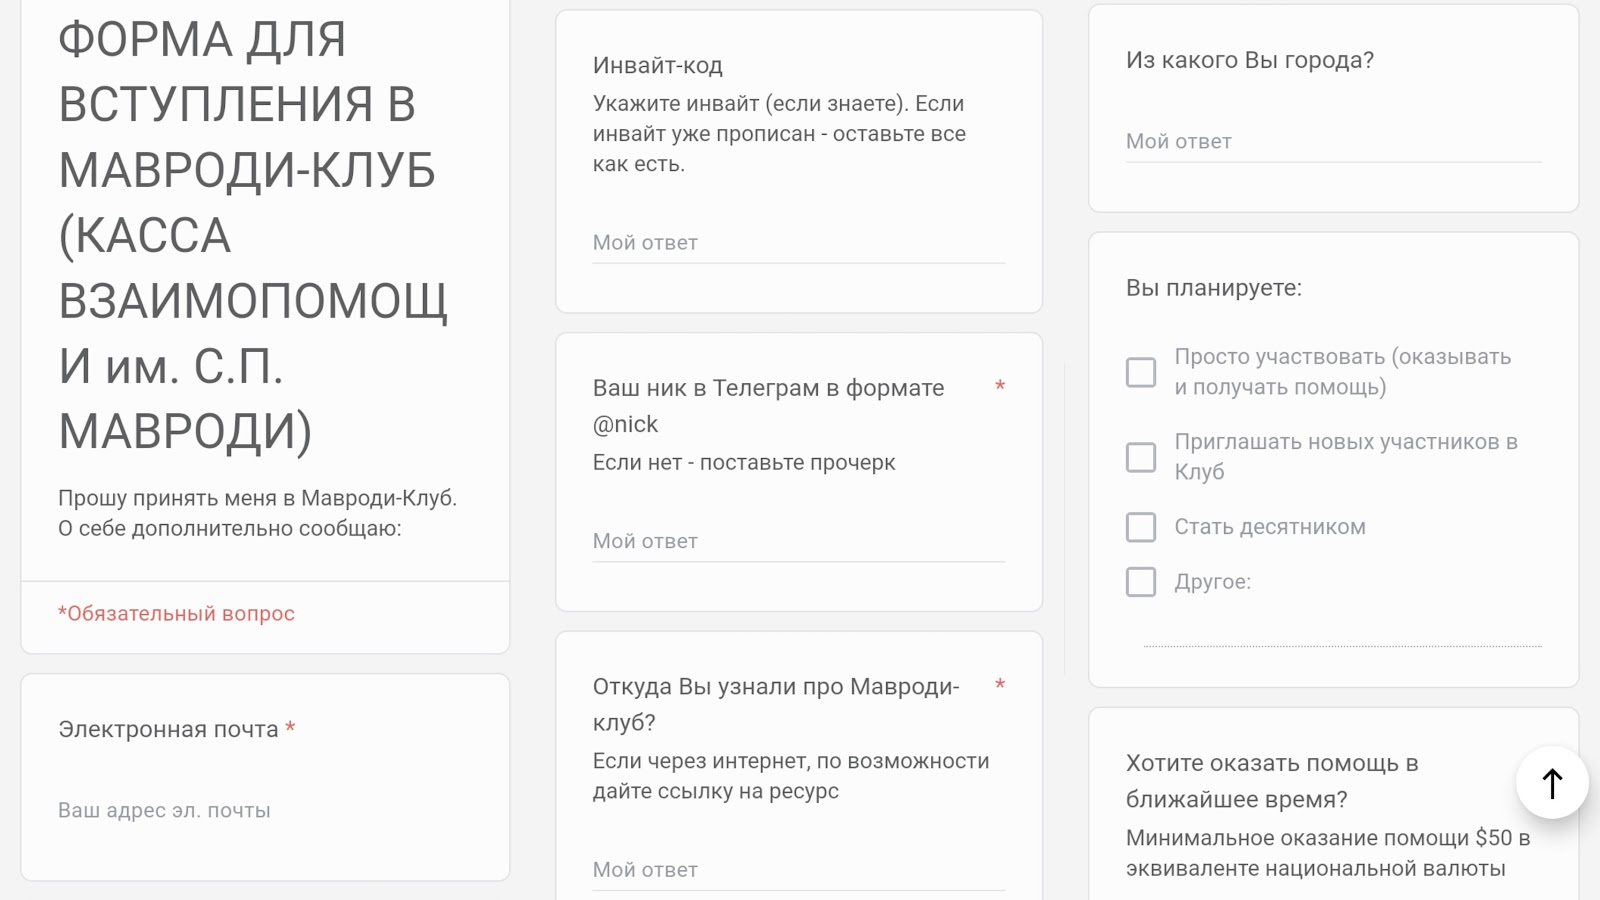Click 'Укажите инвайт (если знаете)' hint text
Viewport: 1600px width, 900px height.
779,134
